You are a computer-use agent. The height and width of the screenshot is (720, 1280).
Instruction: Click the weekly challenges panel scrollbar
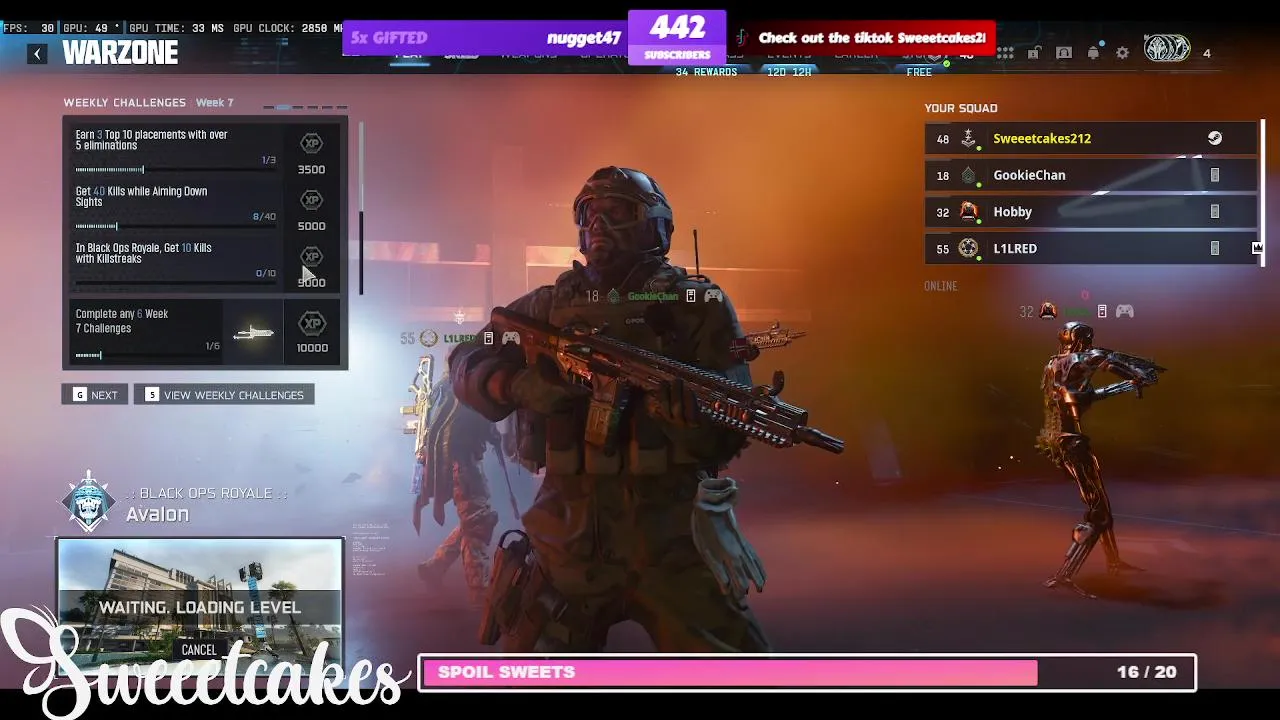pos(361,208)
